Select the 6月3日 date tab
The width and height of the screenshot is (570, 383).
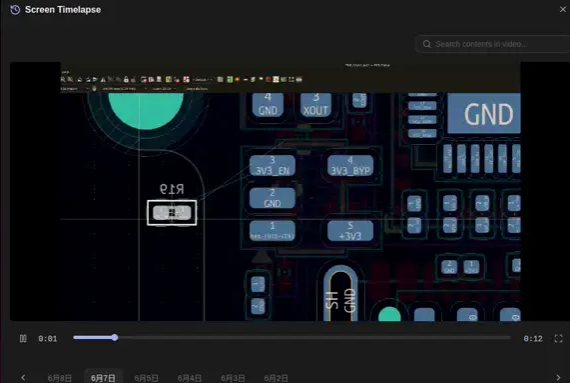[x=233, y=378]
